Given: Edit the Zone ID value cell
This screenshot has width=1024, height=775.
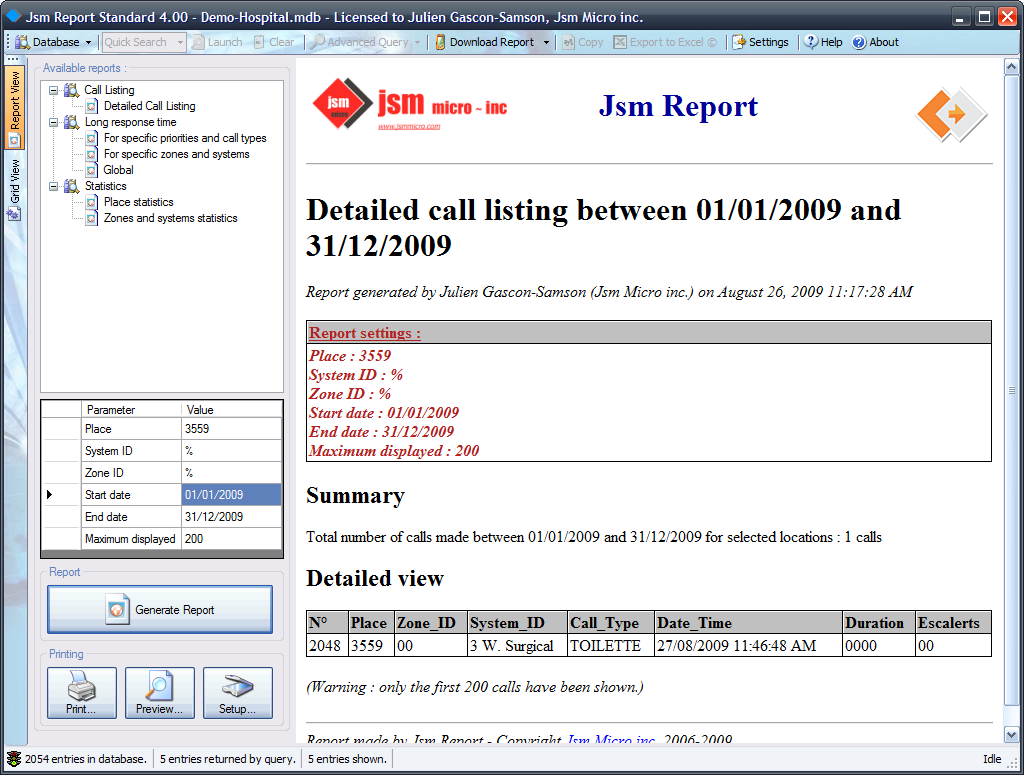Looking at the screenshot, I should (231, 473).
